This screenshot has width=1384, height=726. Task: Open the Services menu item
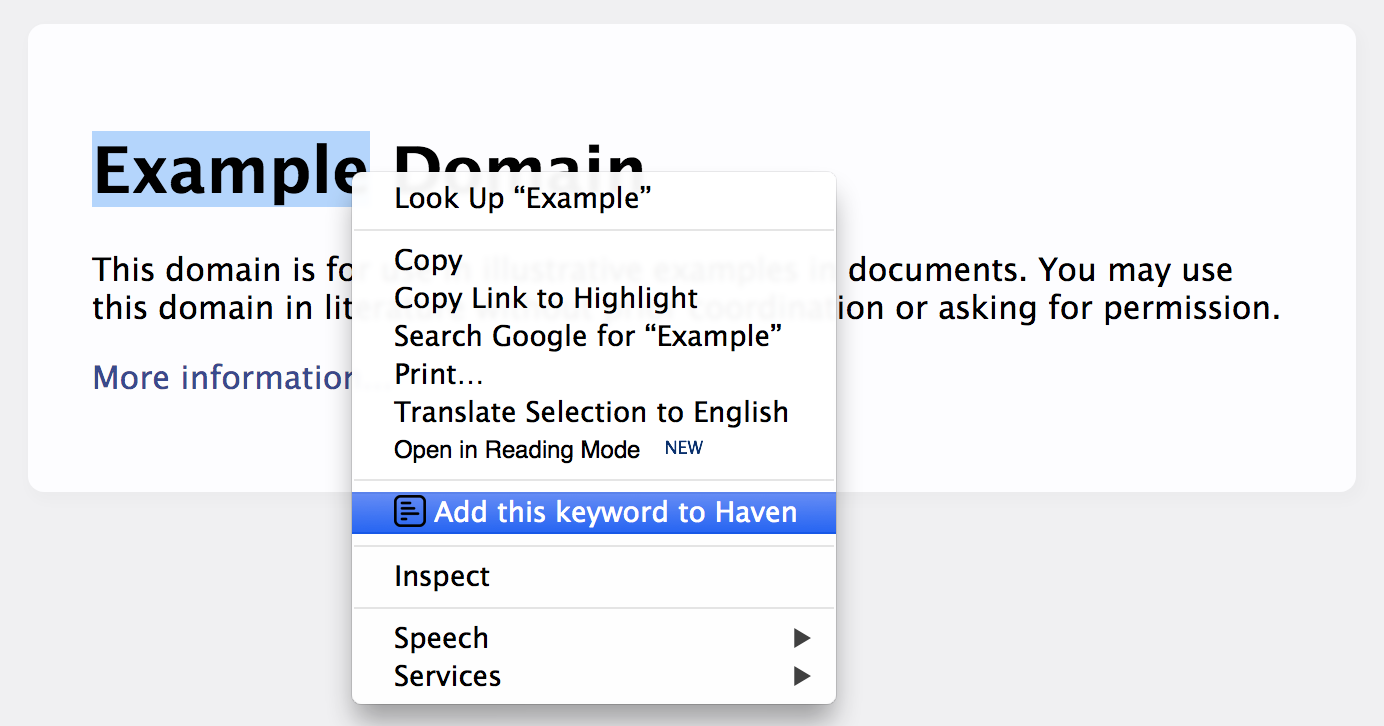tap(447, 676)
